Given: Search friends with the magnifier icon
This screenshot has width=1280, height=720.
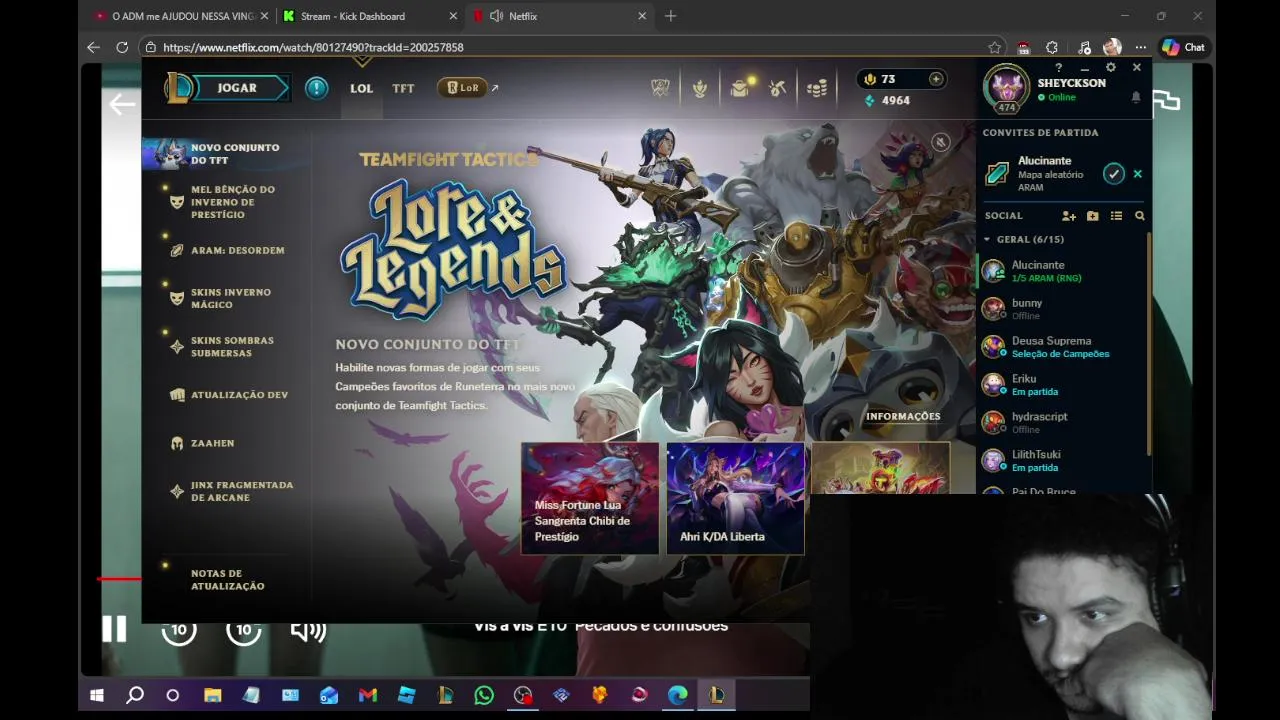Looking at the screenshot, I should [x=1140, y=216].
